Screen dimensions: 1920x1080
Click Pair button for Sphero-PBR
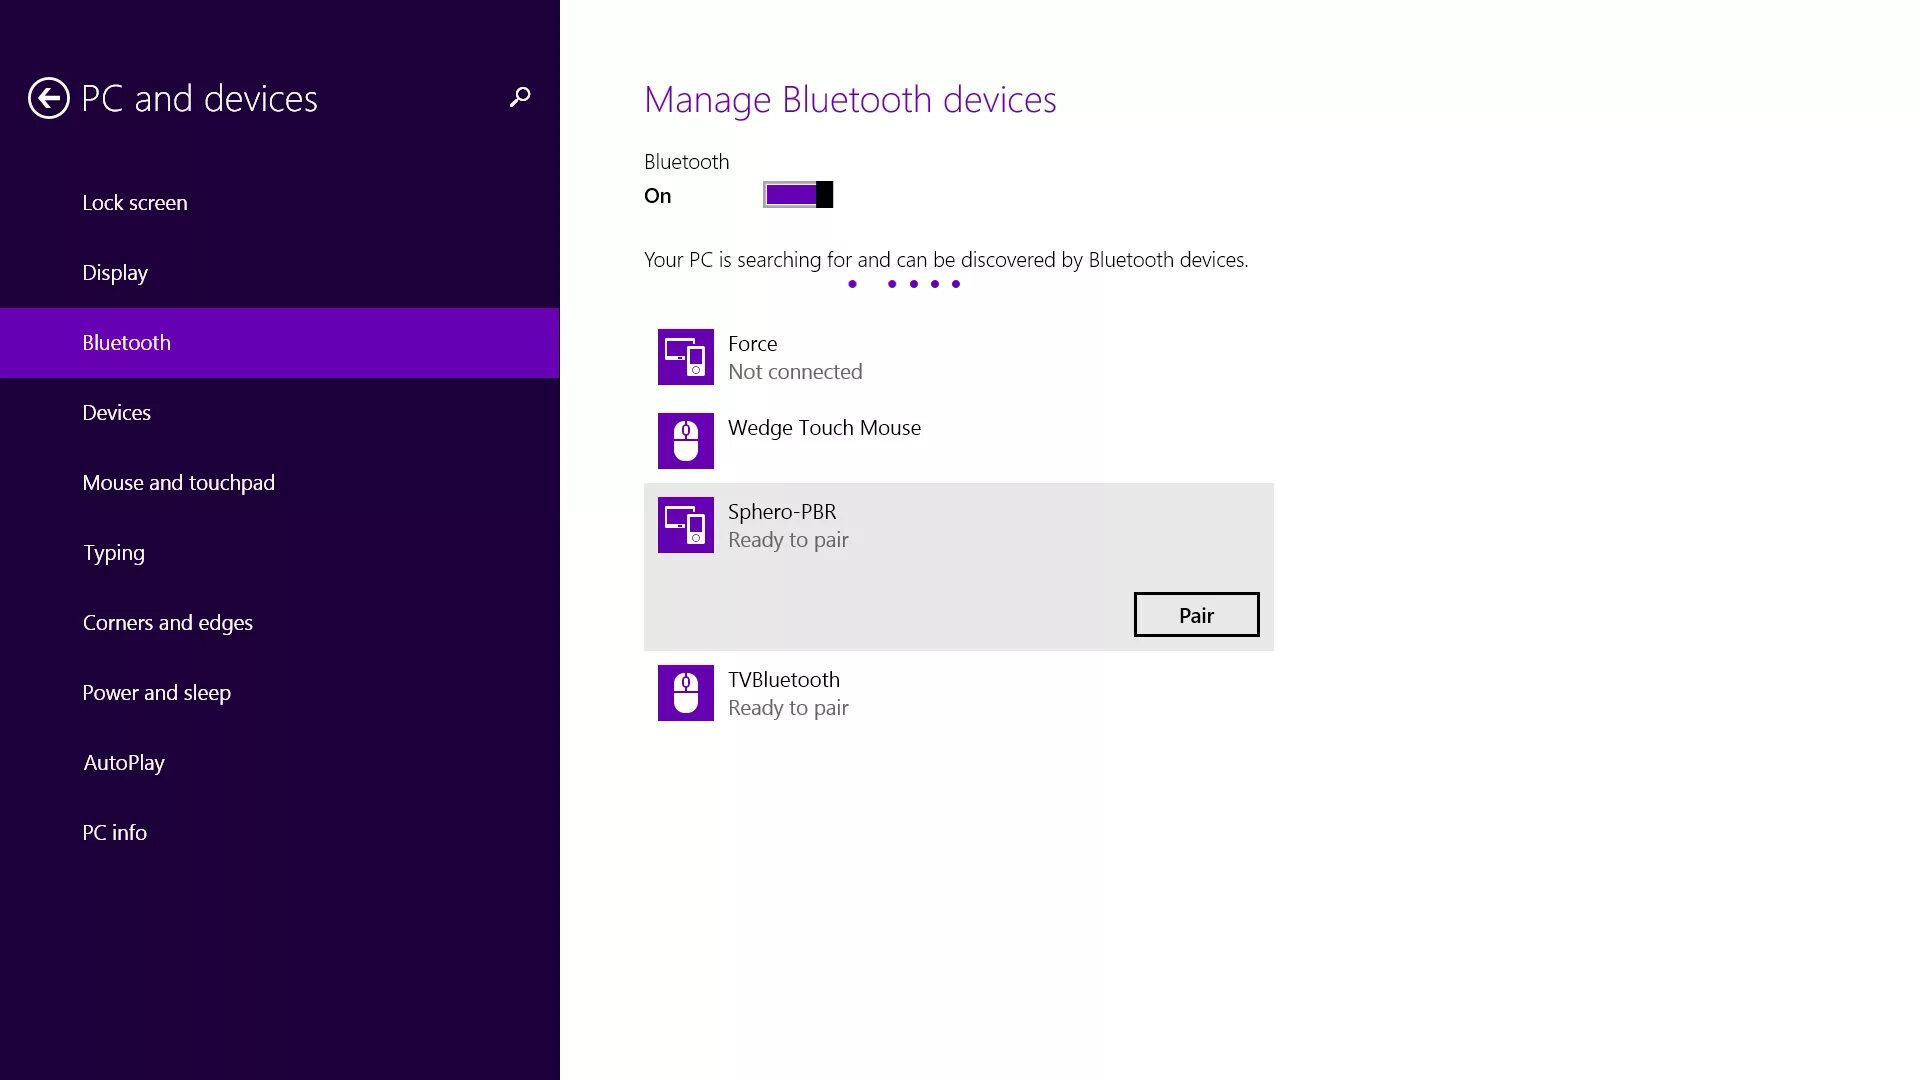(x=1196, y=615)
